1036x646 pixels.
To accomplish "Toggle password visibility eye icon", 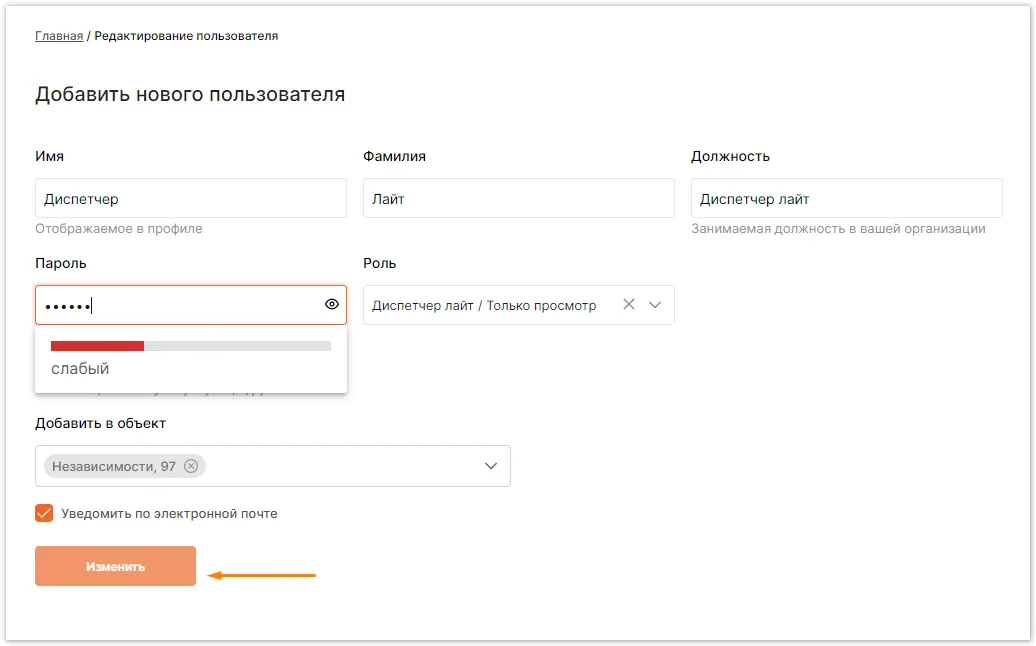I will [332, 305].
